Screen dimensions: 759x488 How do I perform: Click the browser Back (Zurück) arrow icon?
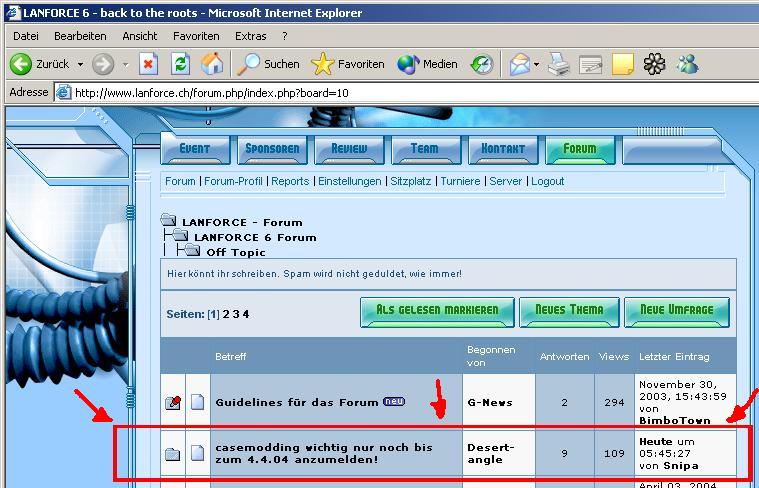click(x=21, y=64)
